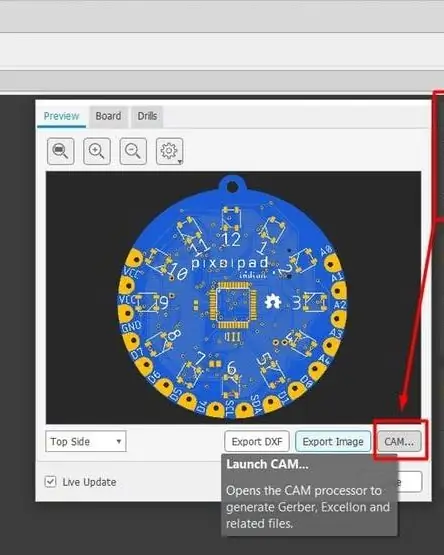The width and height of the screenshot is (444, 555).
Task: Click the zoom-to-fit magnifier icon
Action: point(61,151)
